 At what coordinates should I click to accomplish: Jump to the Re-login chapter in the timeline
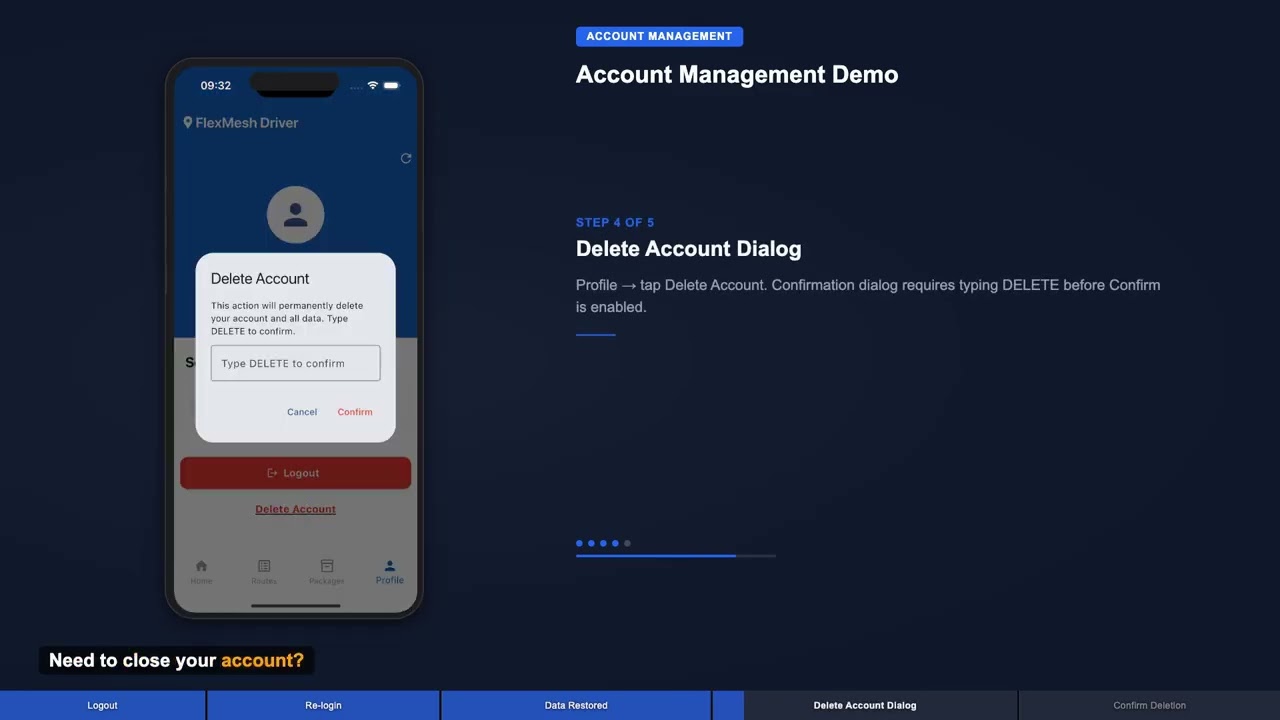pyautogui.click(x=323, y=705)
